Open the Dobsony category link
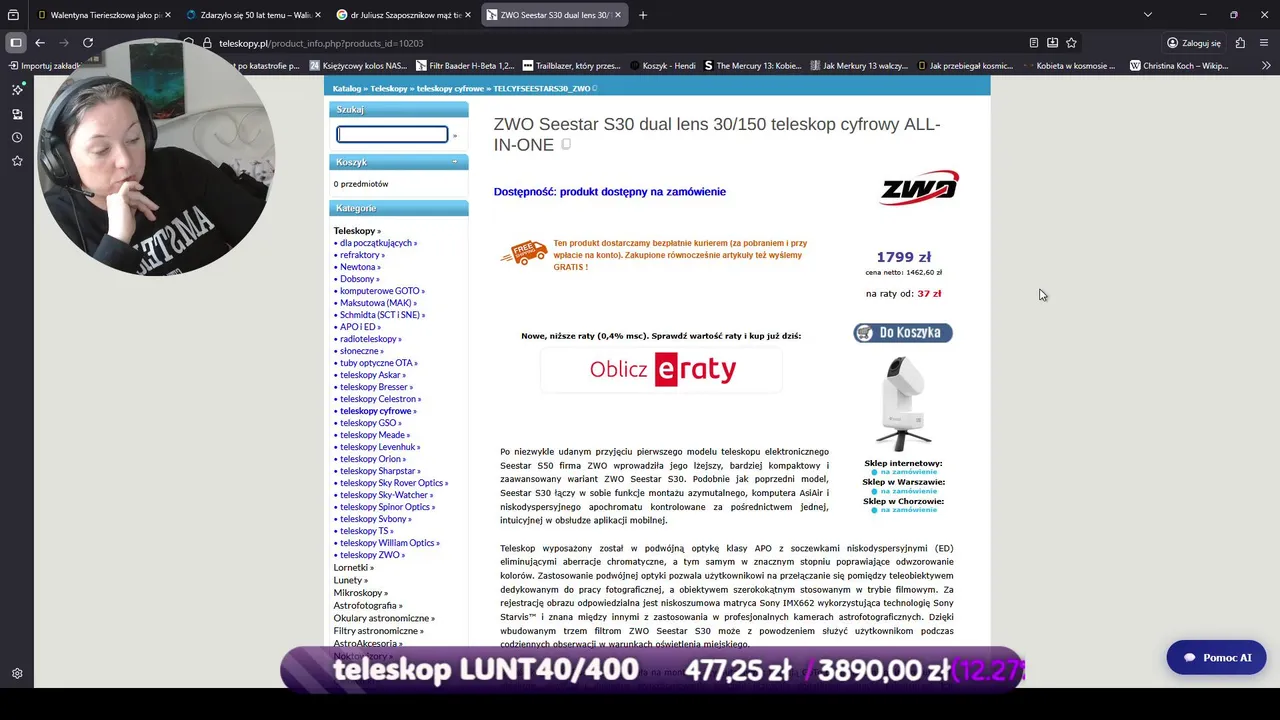The height and width of the screenshot is (720, 1280). [x=357, y=279]
